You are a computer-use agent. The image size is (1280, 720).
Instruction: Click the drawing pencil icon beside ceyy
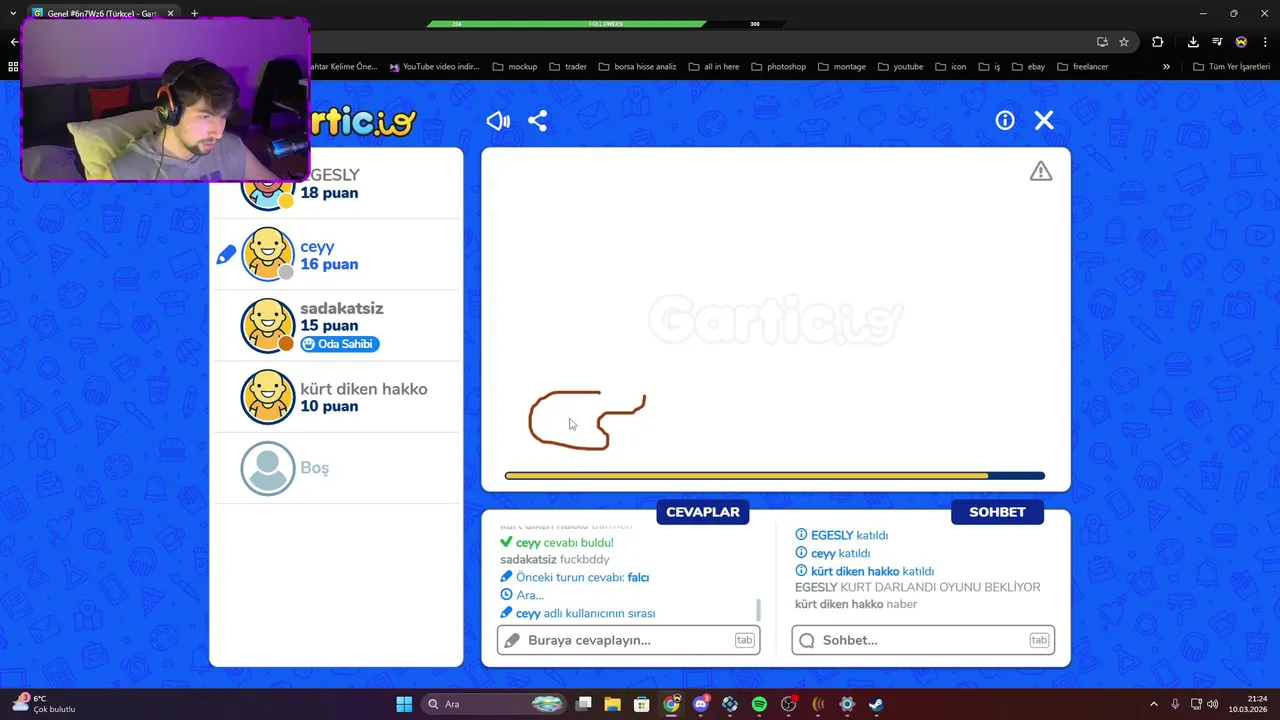pyautogui.click(x=226, y=255)
